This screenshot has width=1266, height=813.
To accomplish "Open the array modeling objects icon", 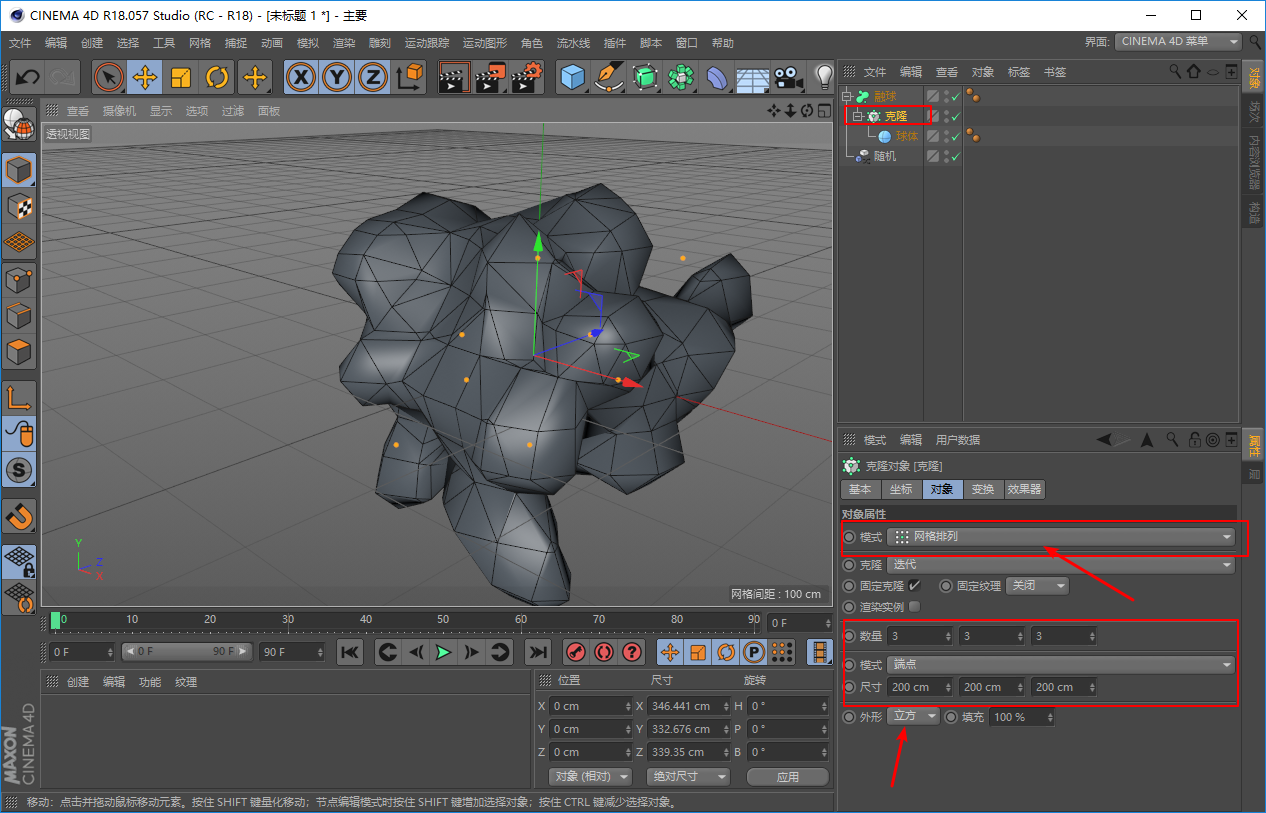I will coord(681,77).
